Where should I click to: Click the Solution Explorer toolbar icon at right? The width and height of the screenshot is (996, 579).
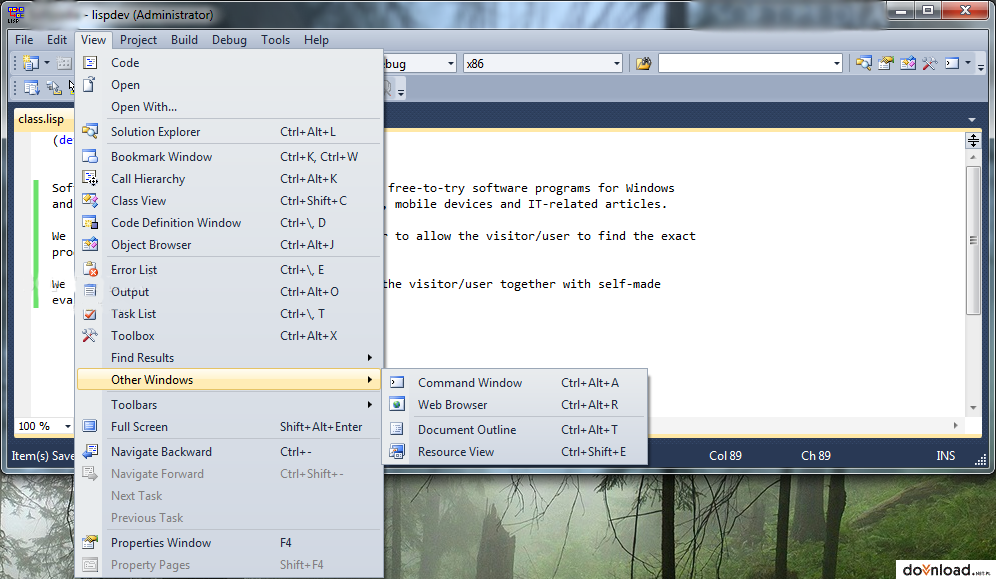pos(863,63)
